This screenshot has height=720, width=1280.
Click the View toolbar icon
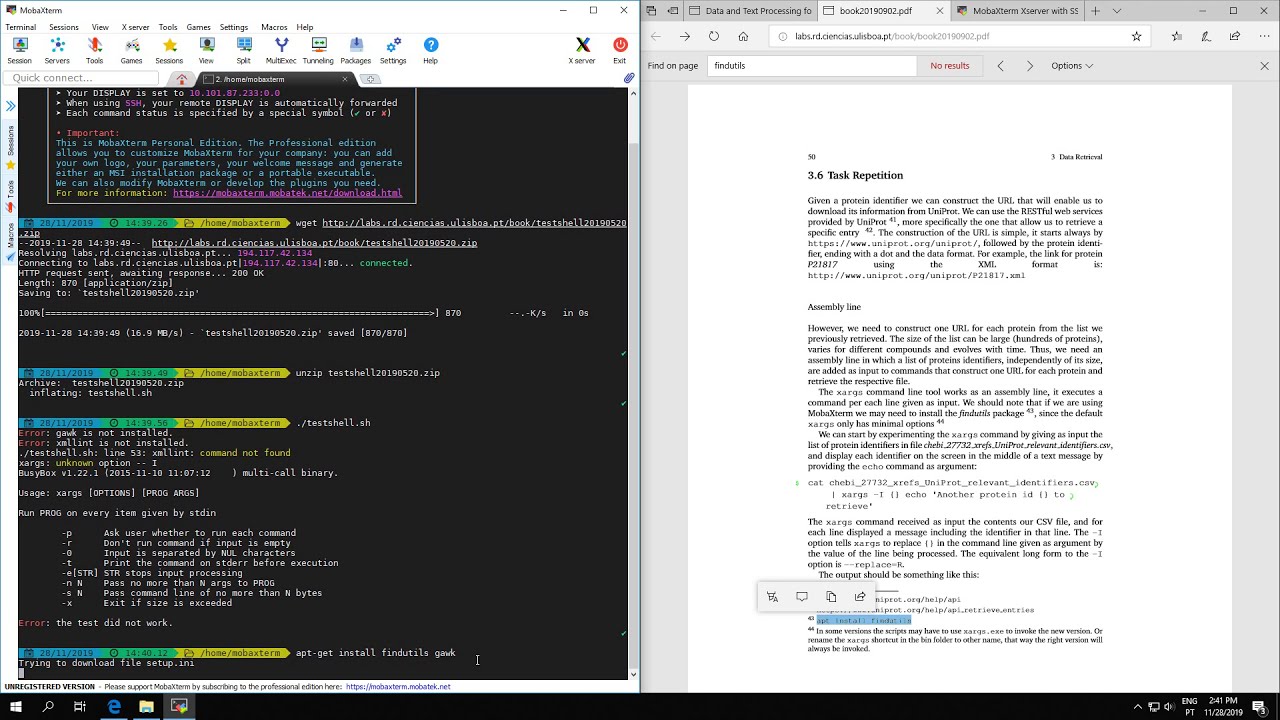point(206,51)
